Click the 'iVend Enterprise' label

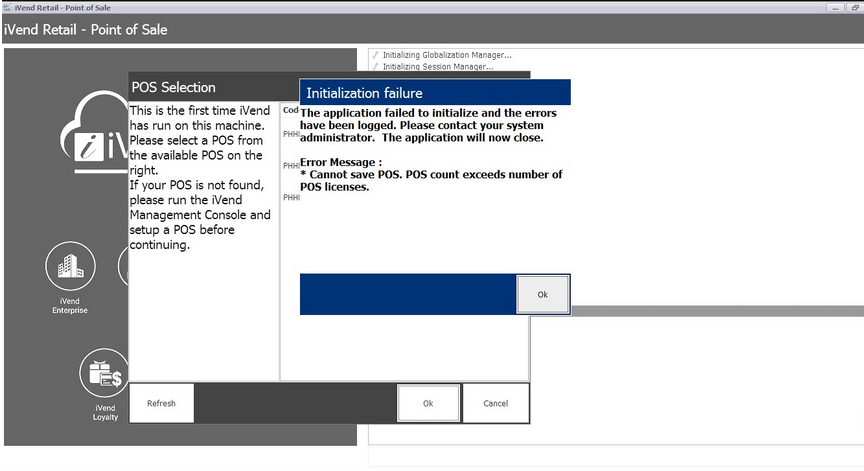pos(70,306)
